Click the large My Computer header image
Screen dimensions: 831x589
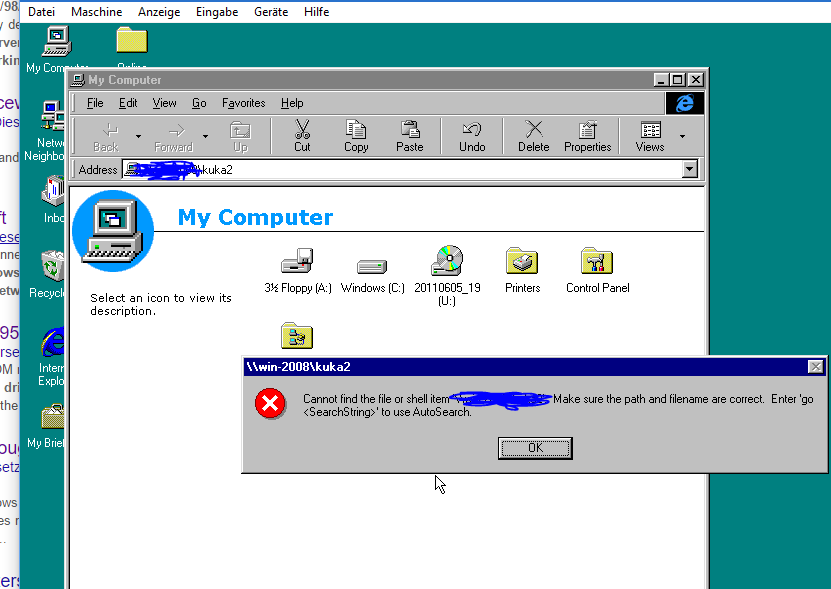pos(113,231)
